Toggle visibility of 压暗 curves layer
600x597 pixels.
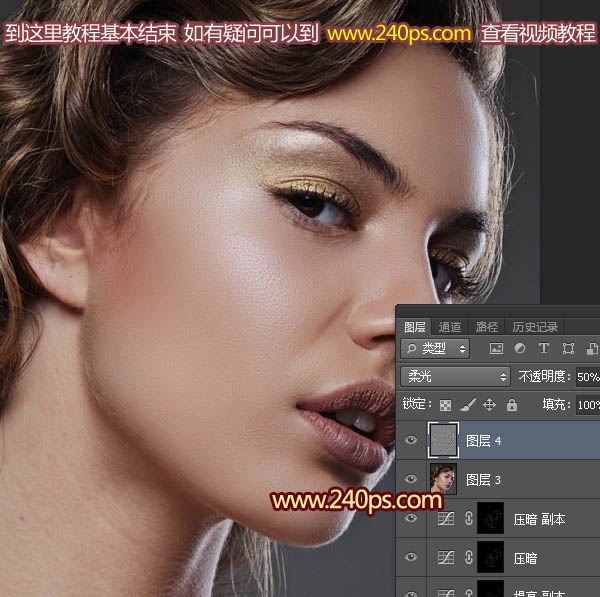411,557
